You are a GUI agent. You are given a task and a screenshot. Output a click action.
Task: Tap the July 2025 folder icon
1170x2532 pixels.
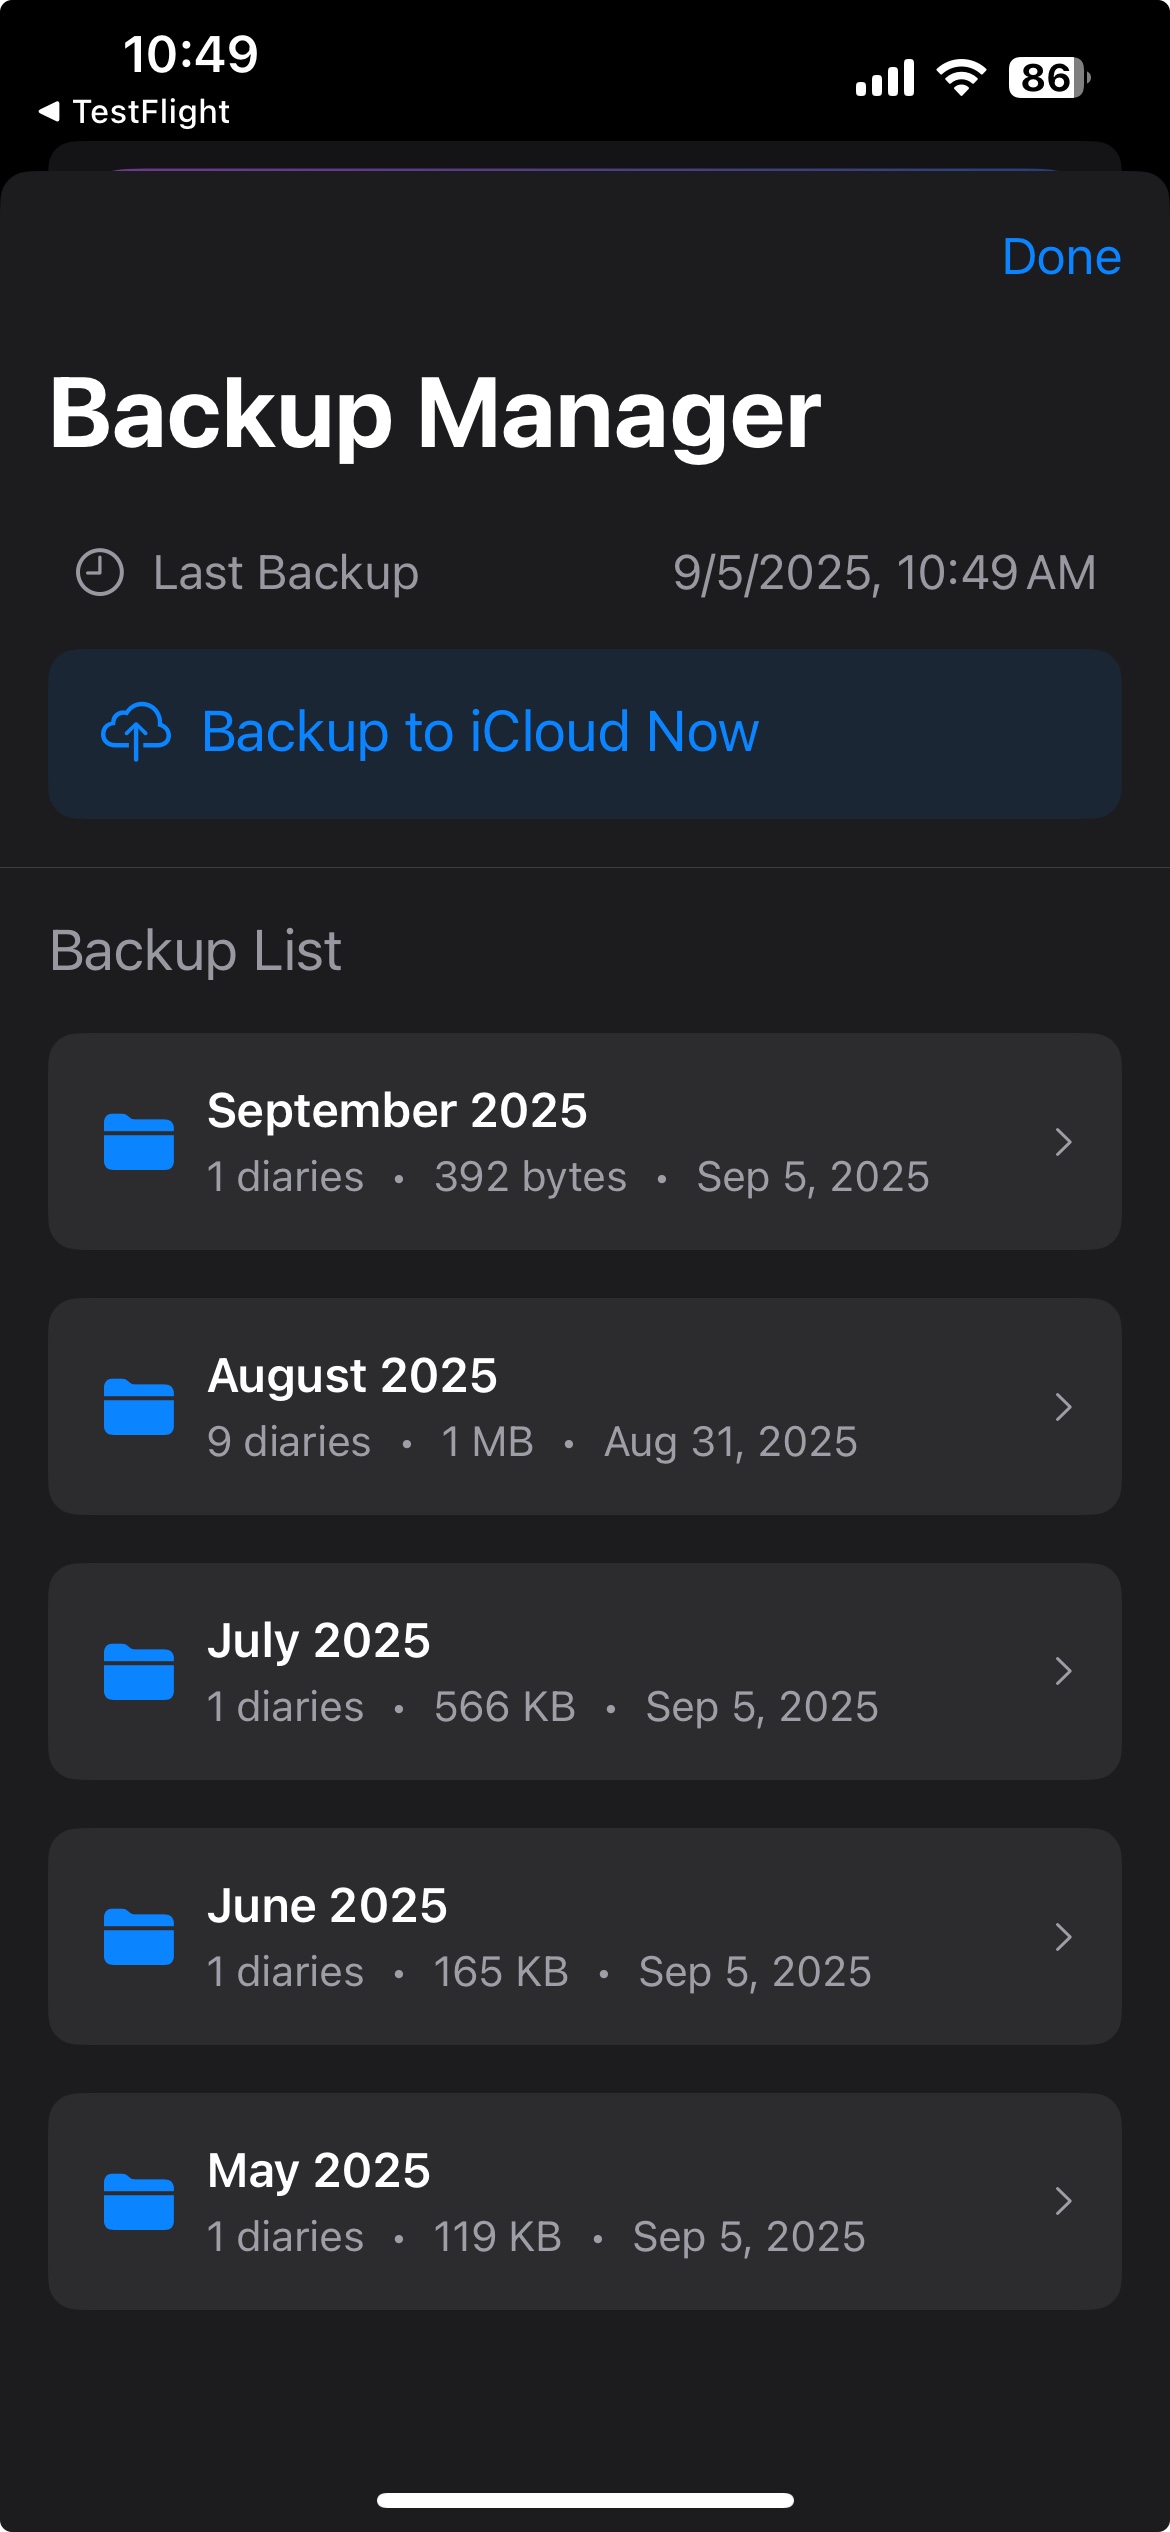click(x=139, y=1671)
